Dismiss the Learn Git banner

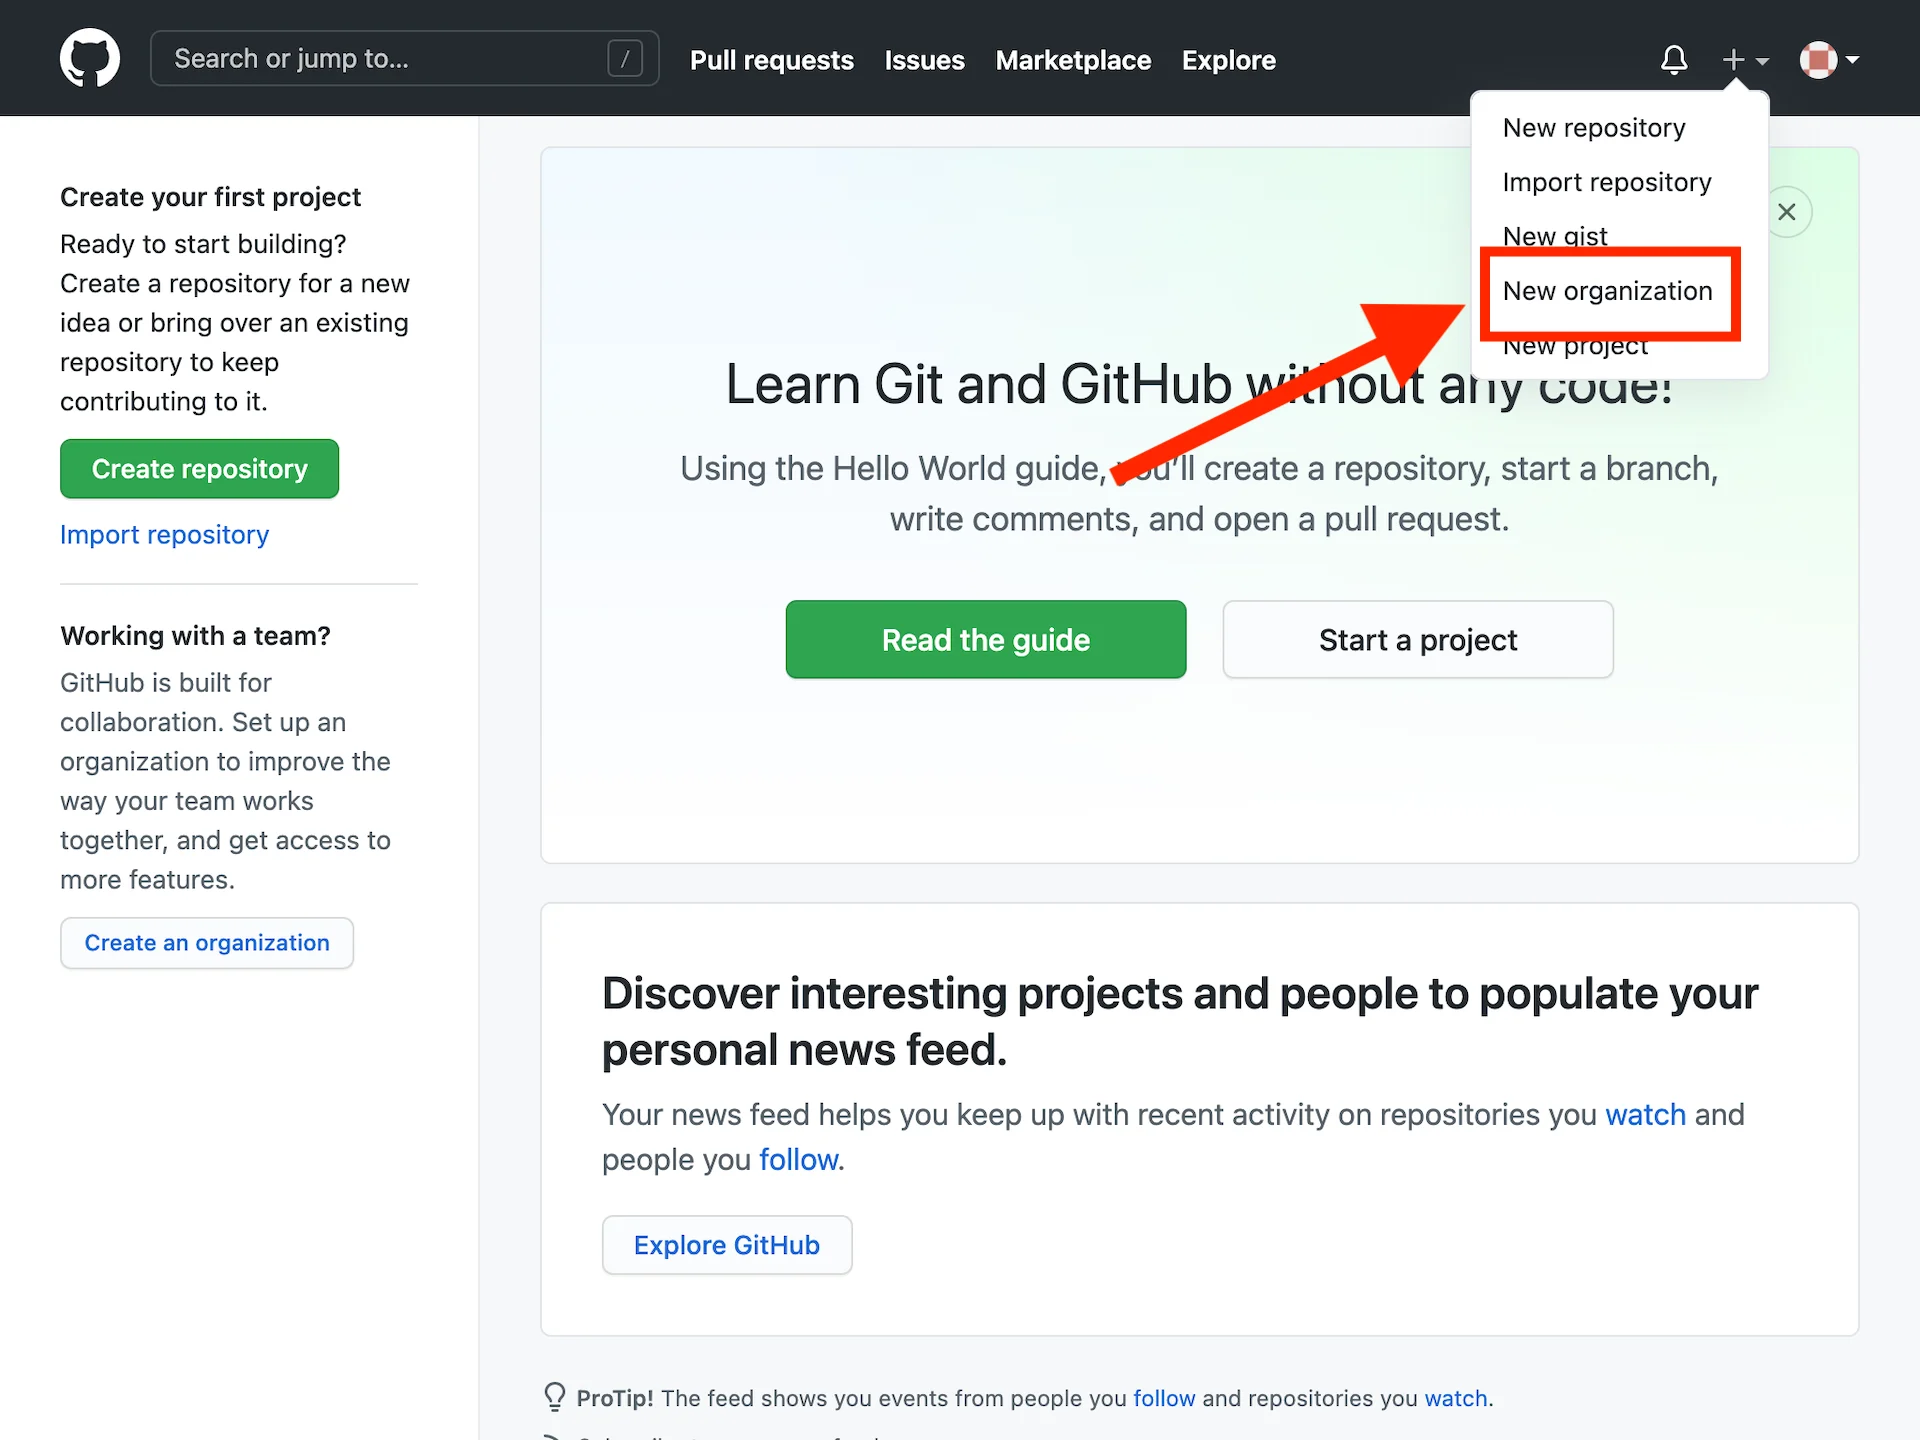pyautogui.click(x=1787, y=212)
